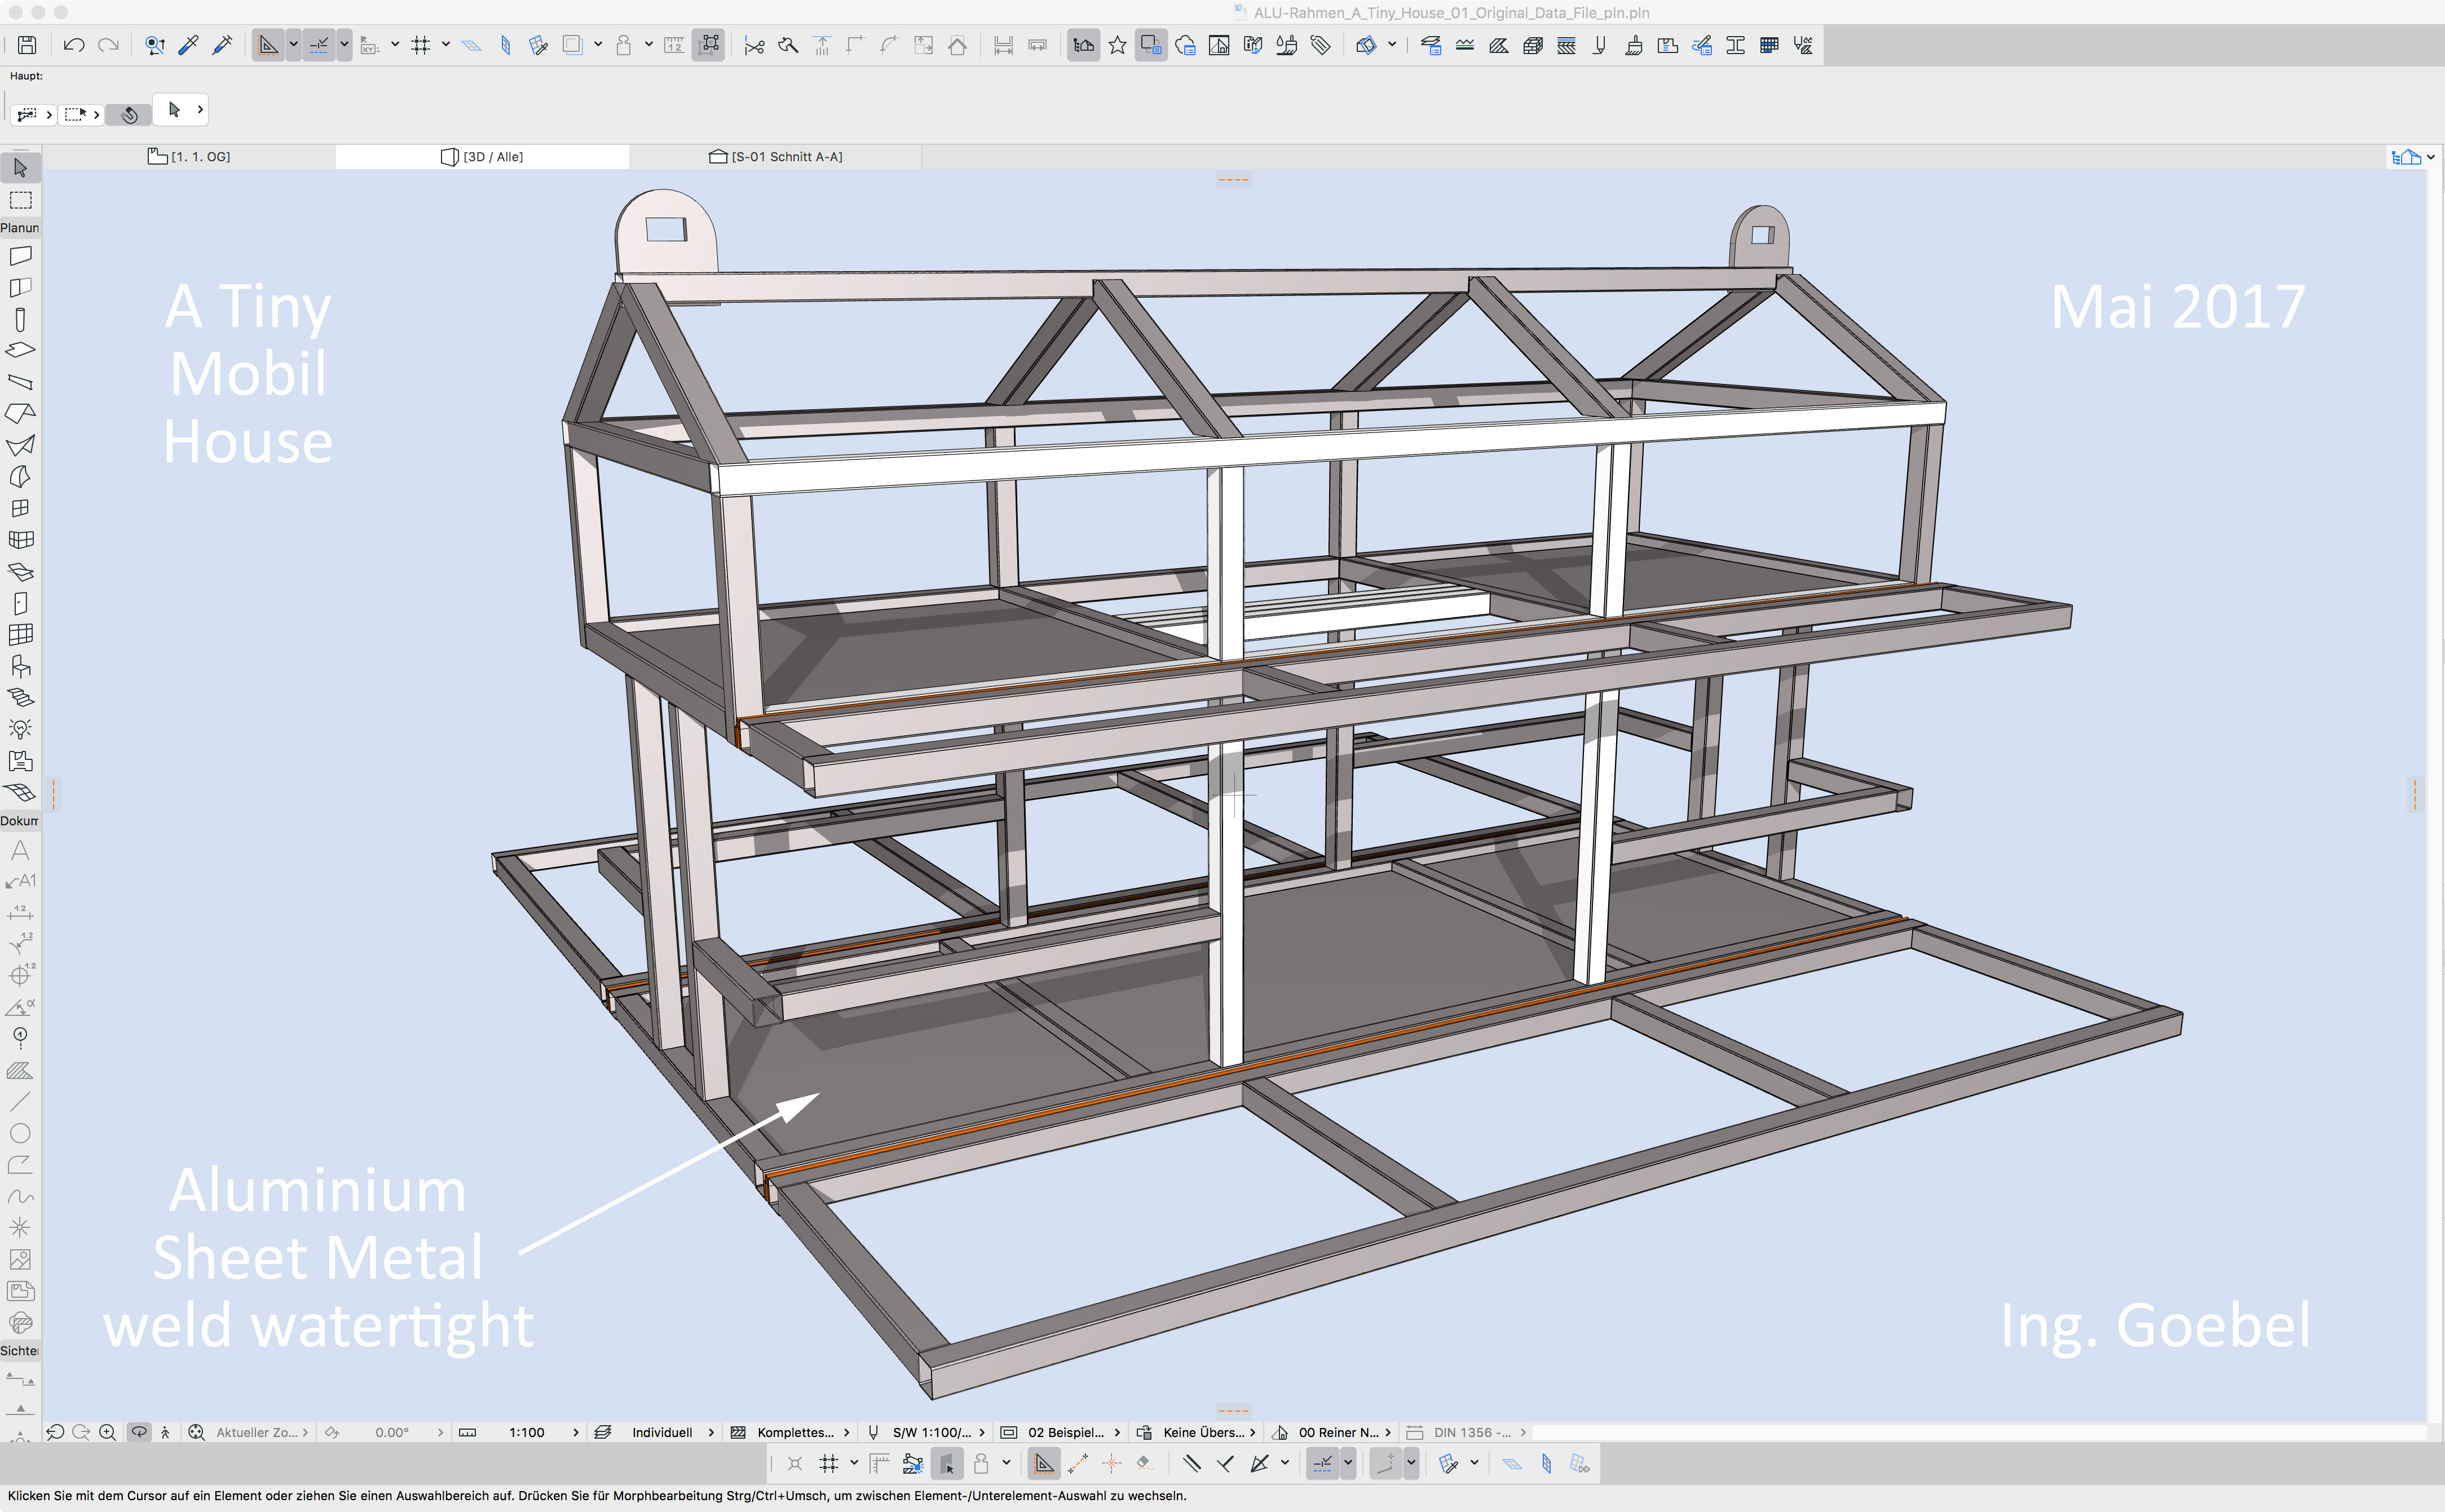Select the Marquee tool in the toolbox

(20, 200)
